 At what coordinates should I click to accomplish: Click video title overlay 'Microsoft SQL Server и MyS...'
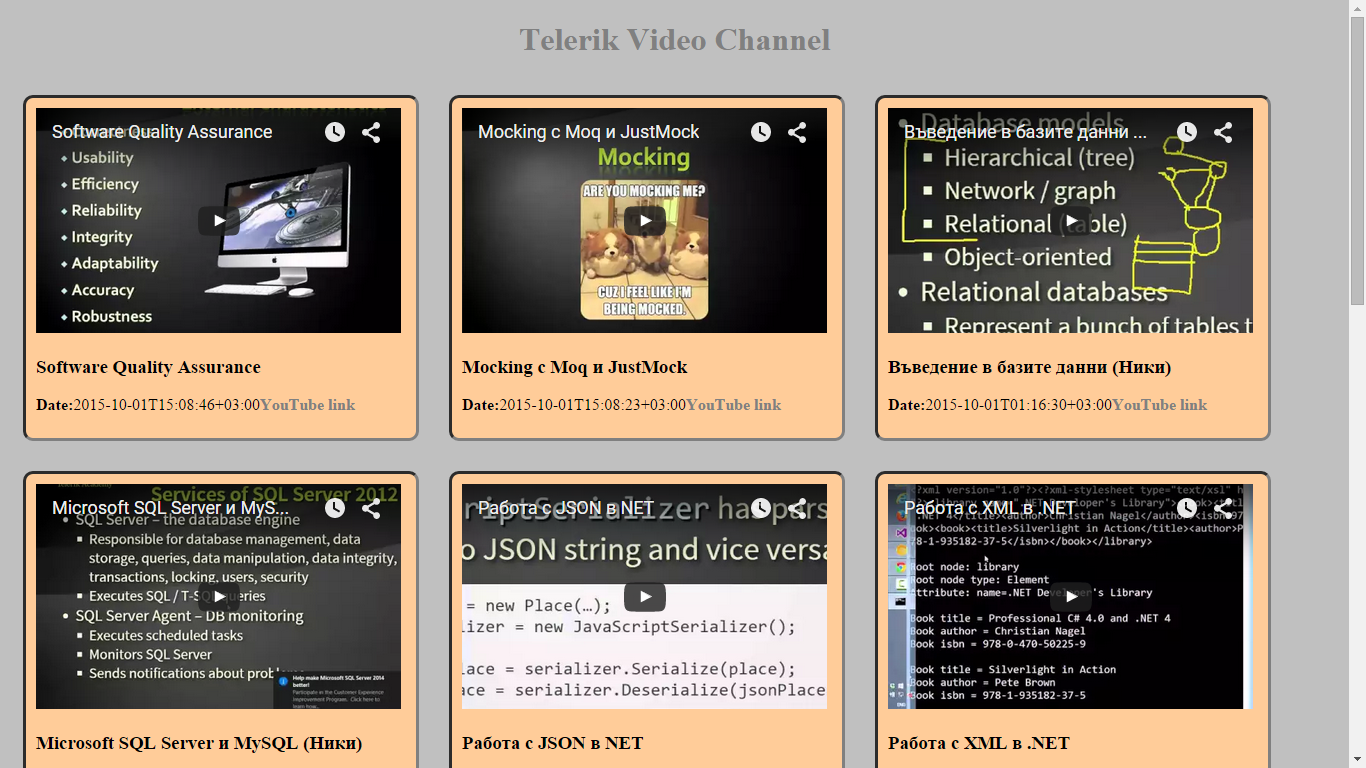[170, 508]
